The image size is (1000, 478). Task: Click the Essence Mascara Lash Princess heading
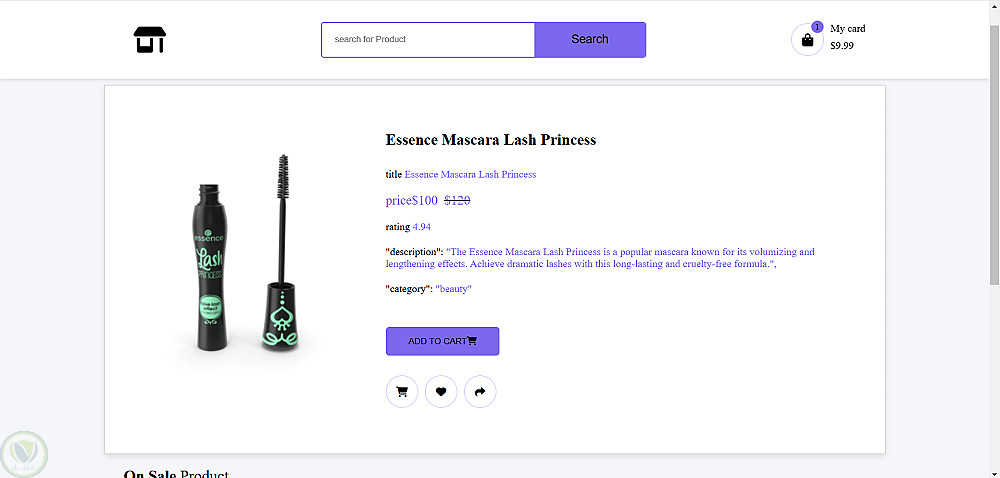(x=490, y=140)
